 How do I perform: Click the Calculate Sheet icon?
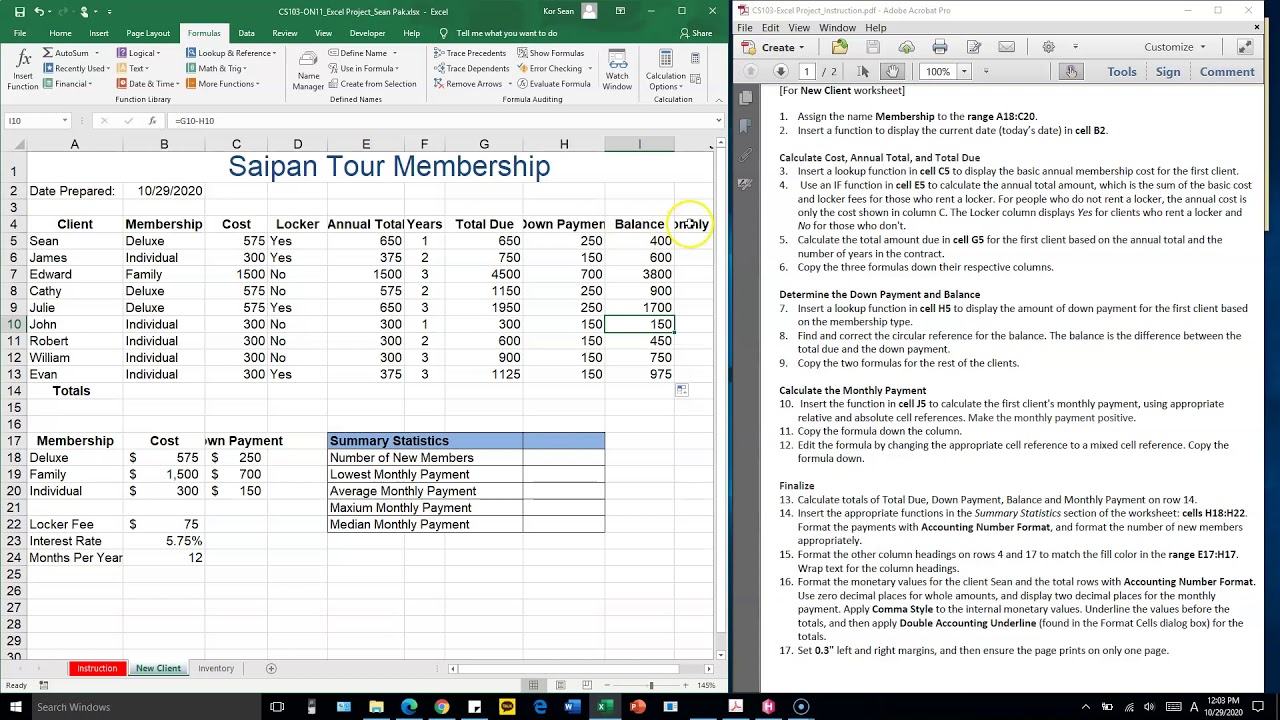tap(696, 81)
